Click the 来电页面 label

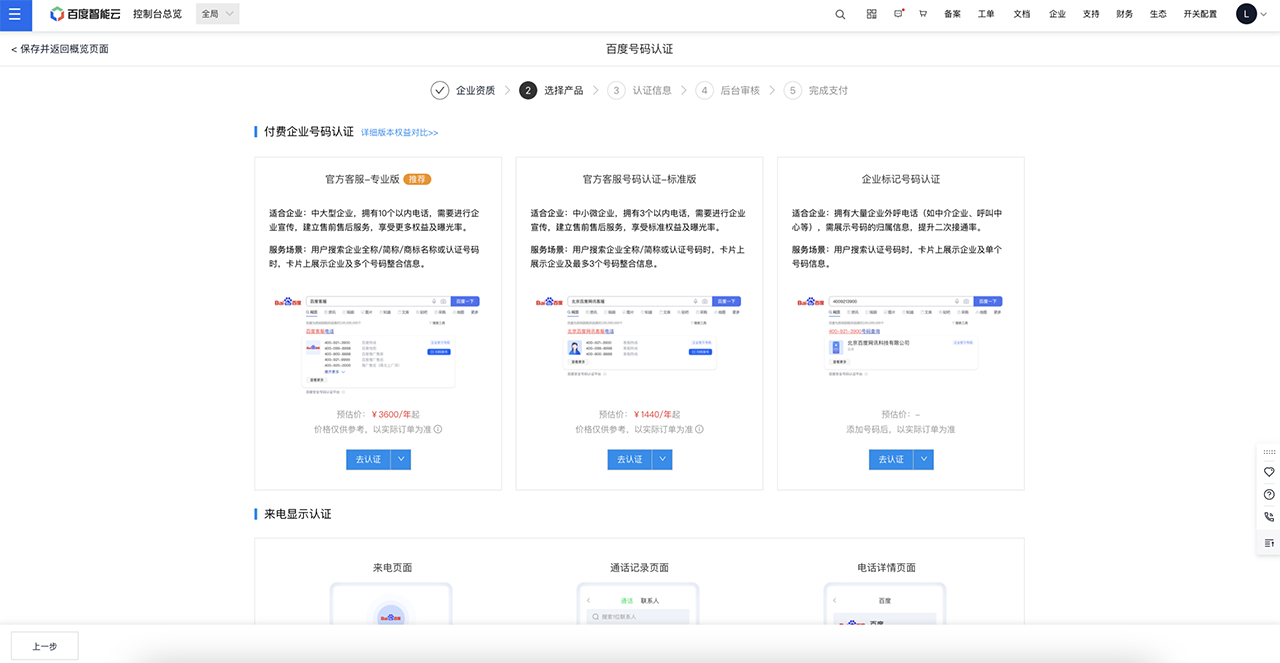[x=392, y=567]
